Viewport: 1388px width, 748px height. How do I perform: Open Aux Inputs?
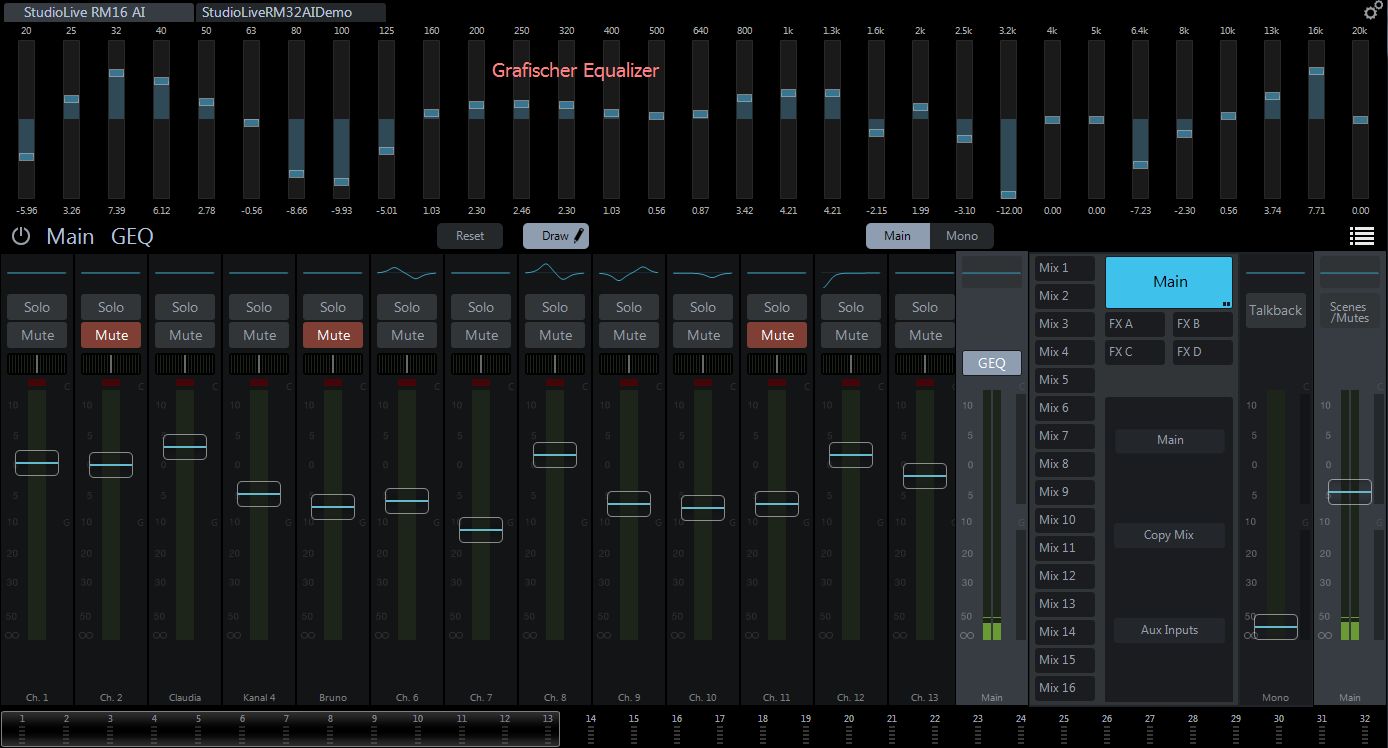(1169, 630)
